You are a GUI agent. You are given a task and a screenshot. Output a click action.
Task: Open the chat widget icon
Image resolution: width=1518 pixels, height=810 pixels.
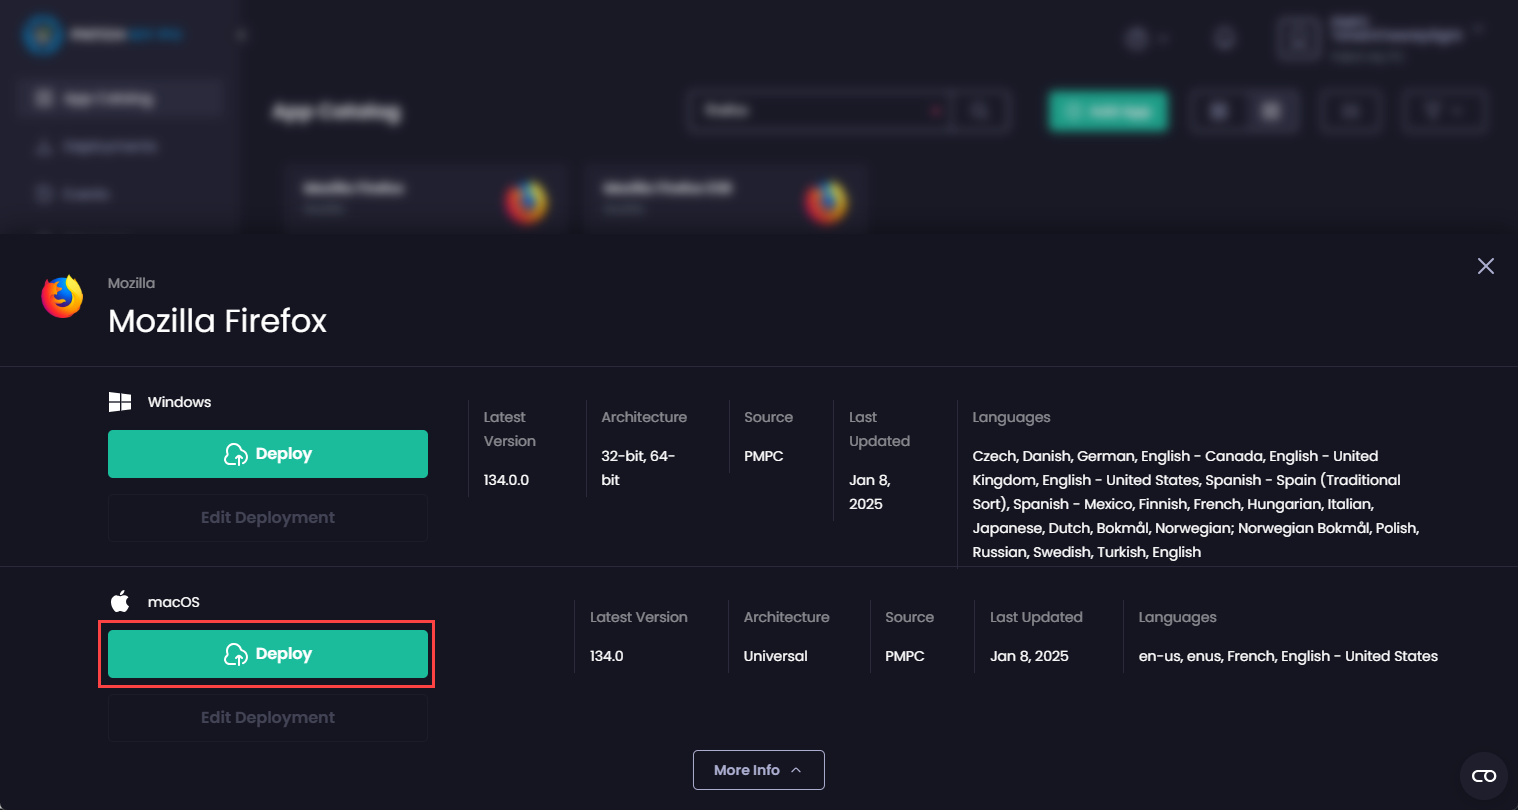pos(1483,776)
